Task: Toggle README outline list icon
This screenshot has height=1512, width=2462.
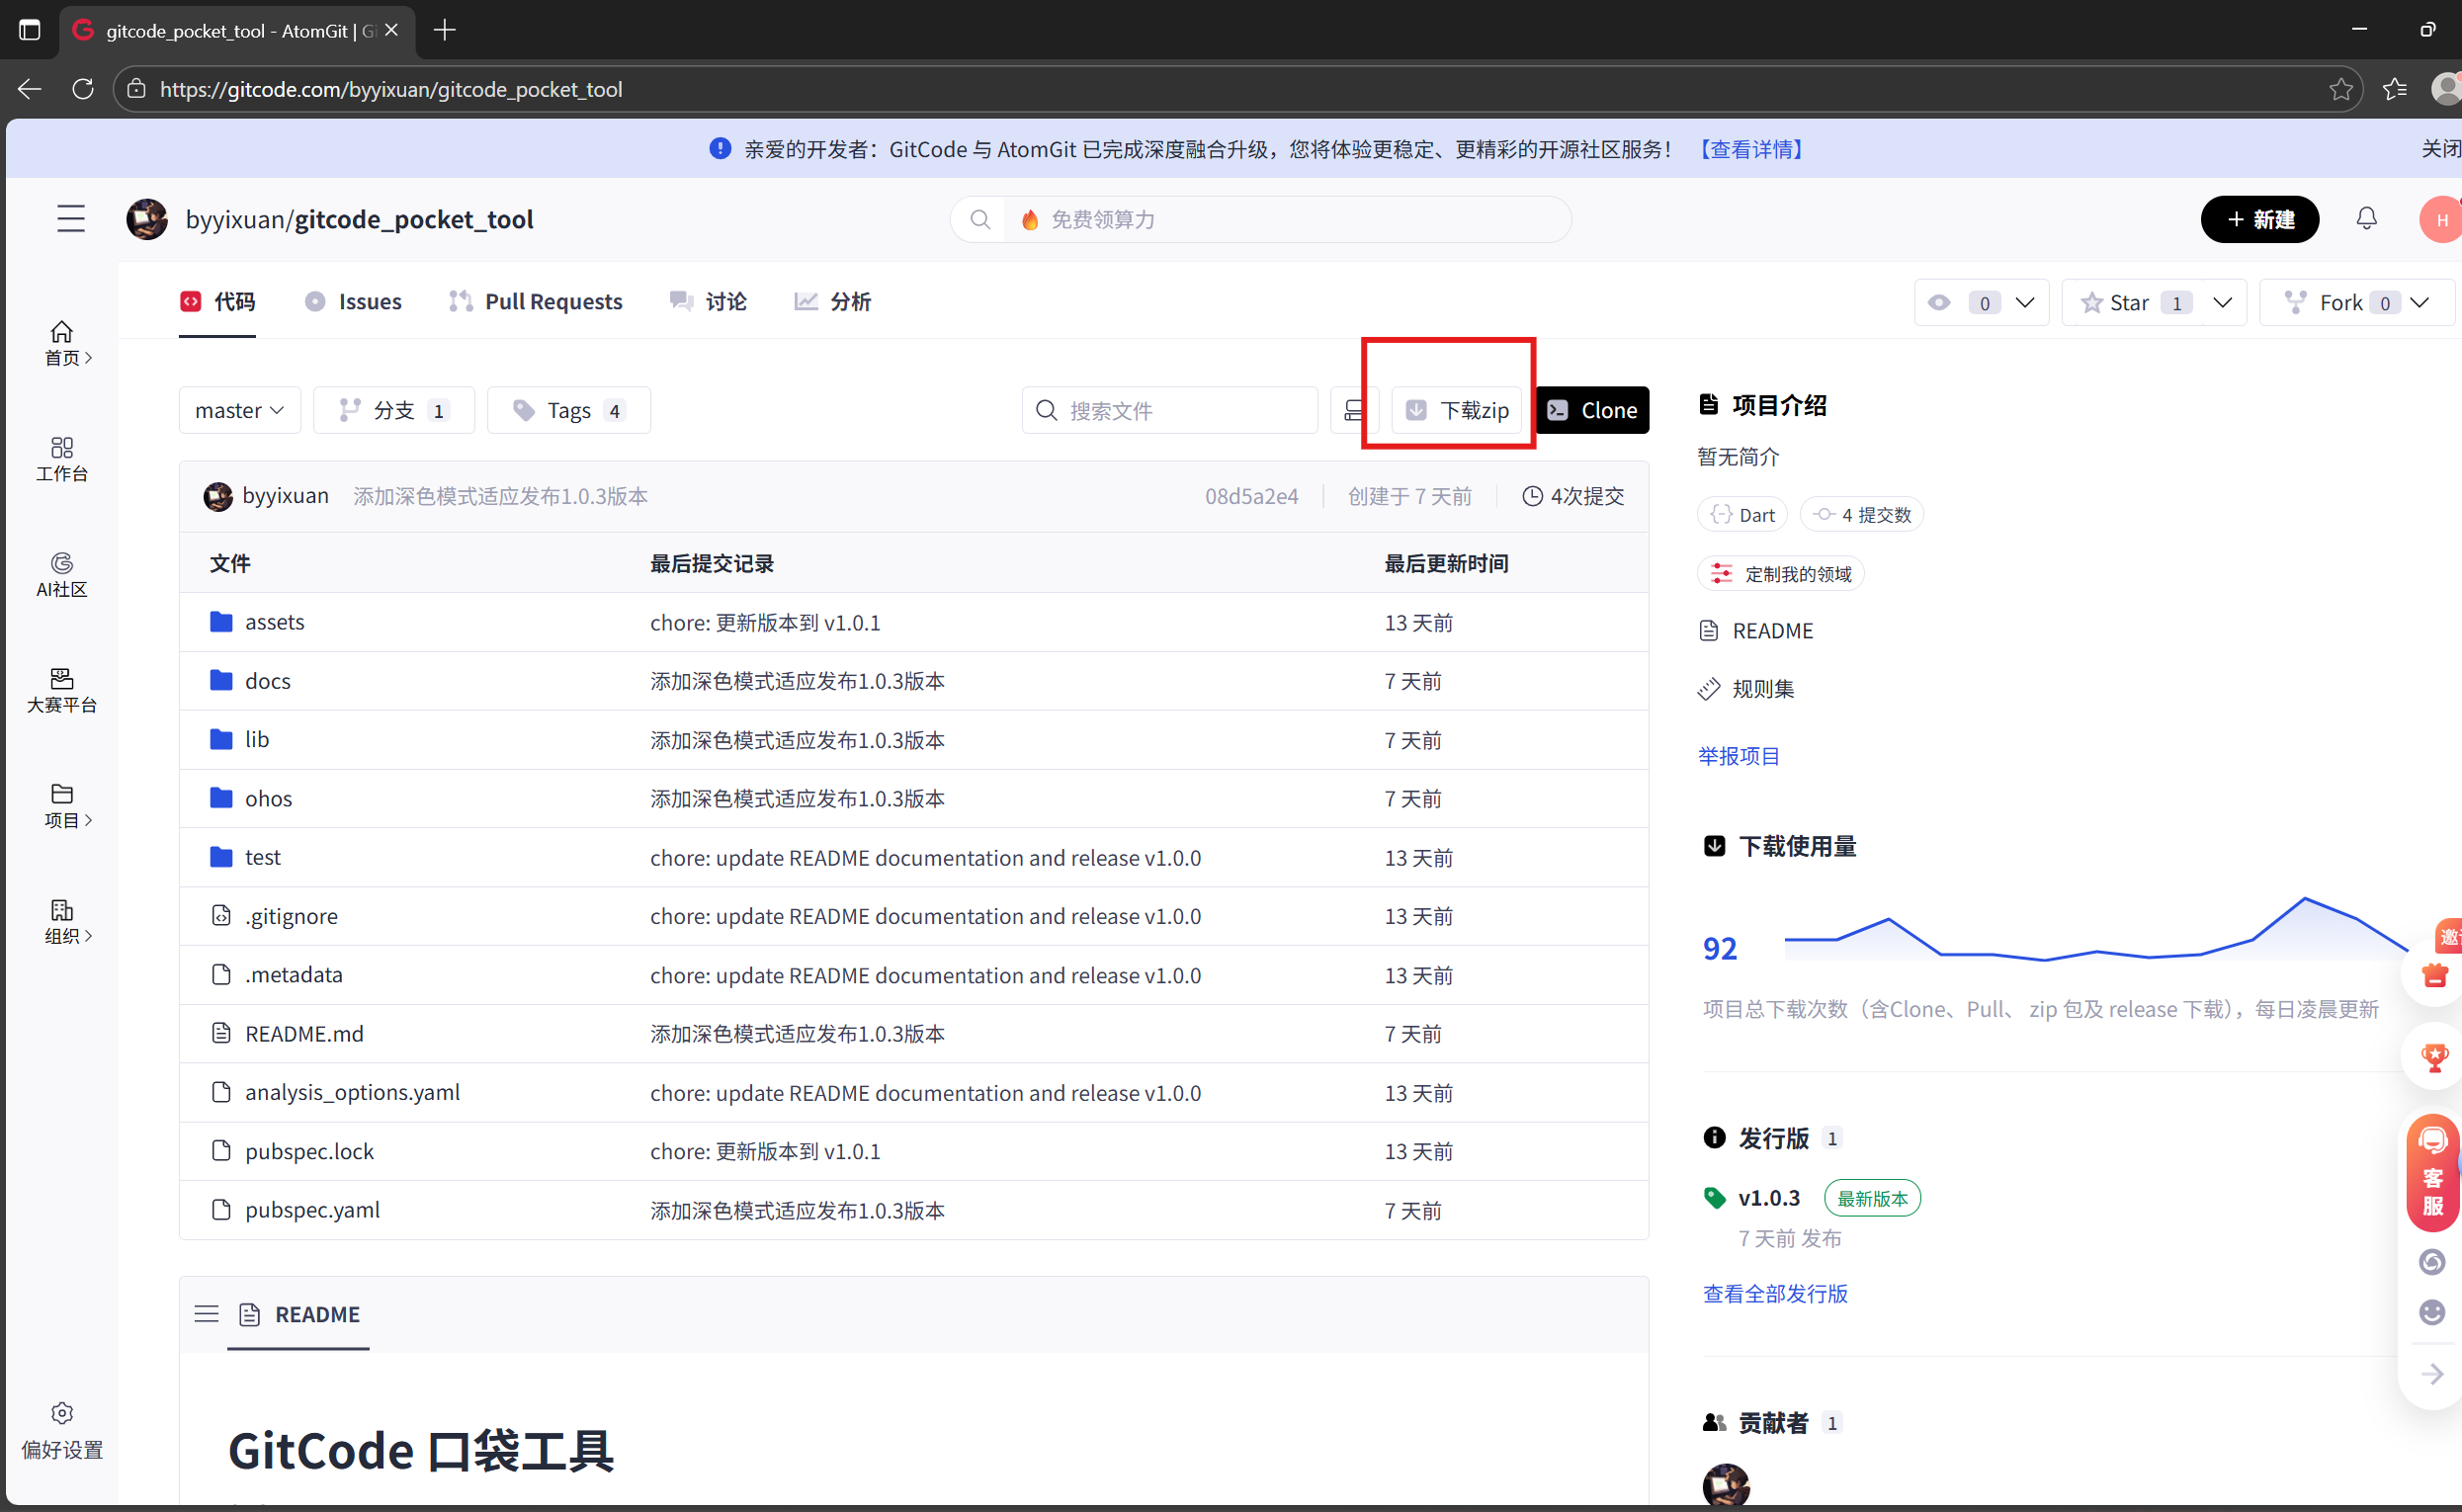Action: tap(206, 1313)
